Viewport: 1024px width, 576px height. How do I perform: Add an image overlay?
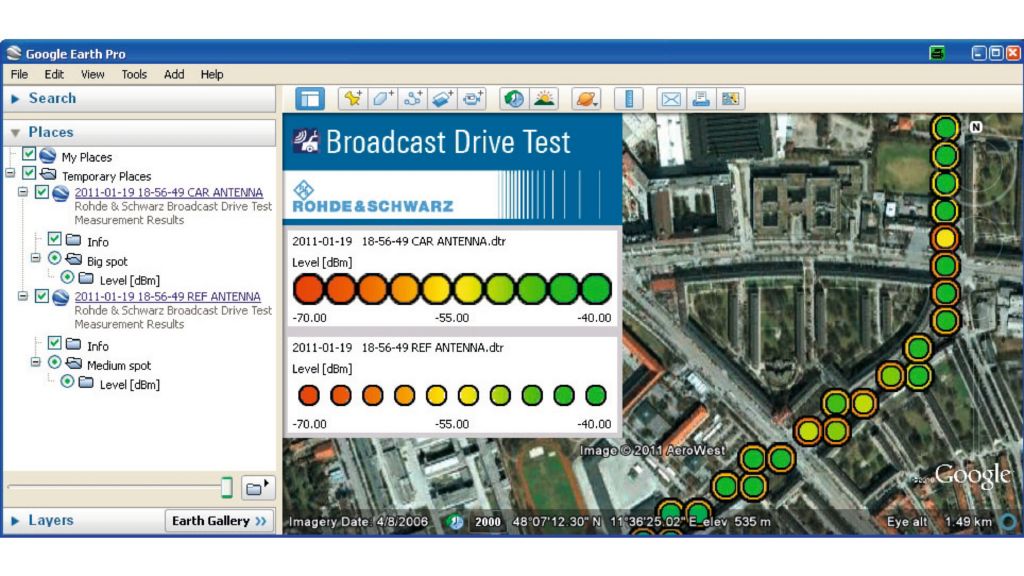coord(442,98)
